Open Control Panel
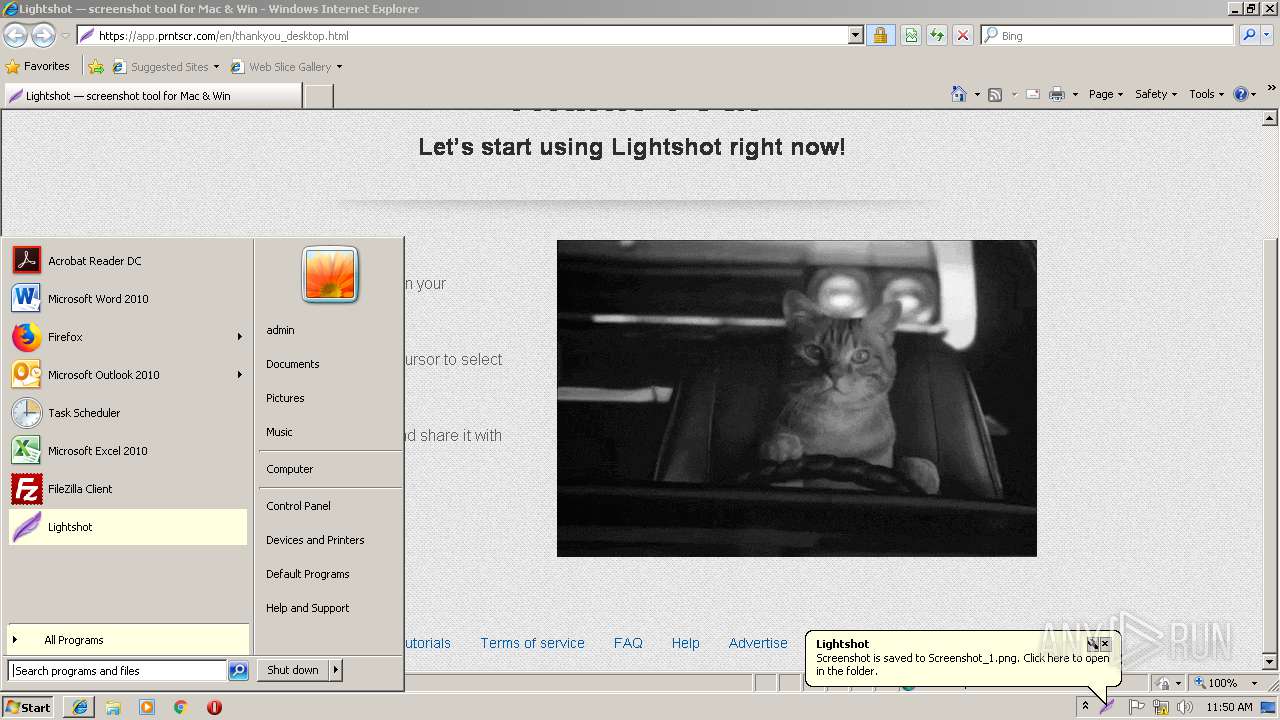 click(298, 506)
